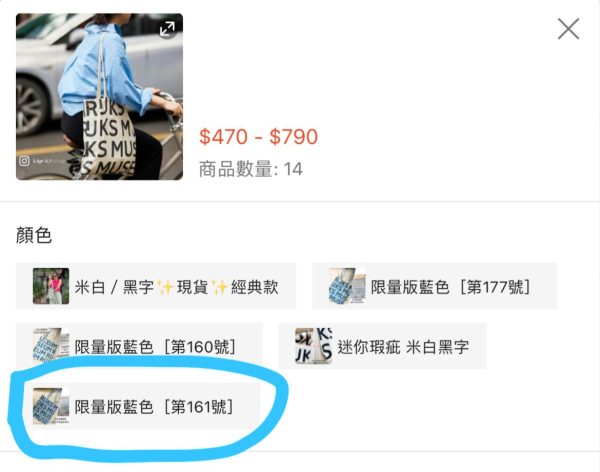
Task: Choose 限量版藍色 [第177號] variant
Action: click(x=434, y=286)
